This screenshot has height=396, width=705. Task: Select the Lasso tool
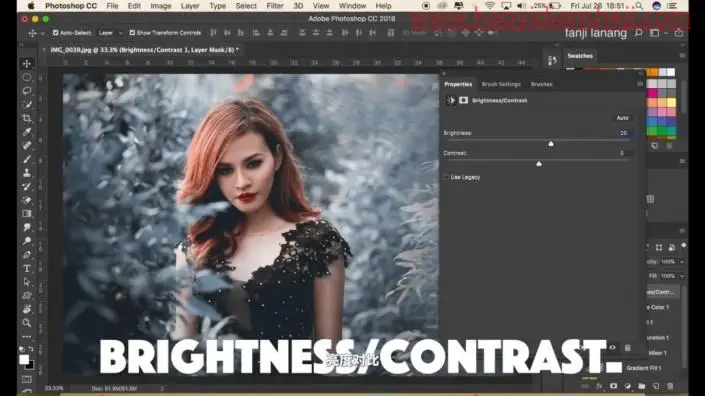click(x=27, y=91)
